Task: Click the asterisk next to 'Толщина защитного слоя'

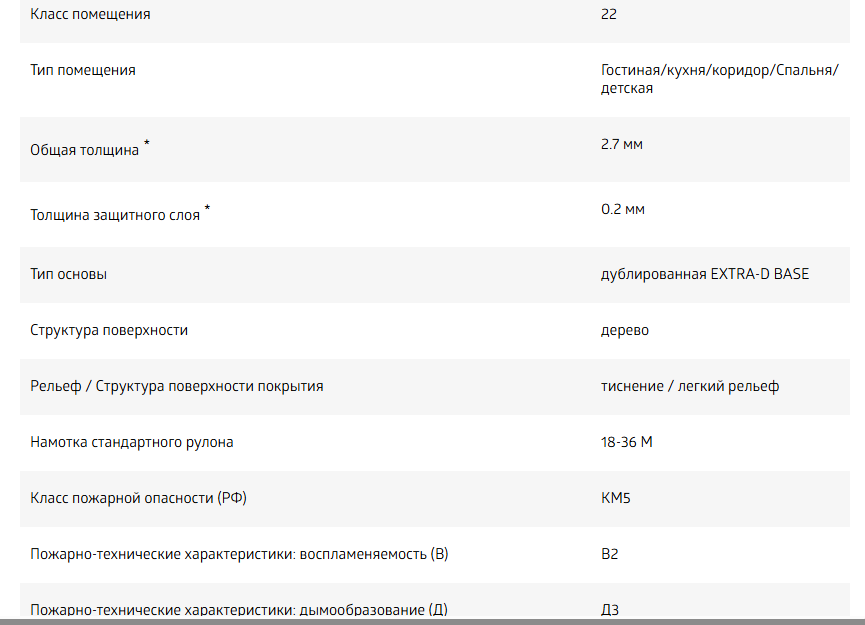Action: pyautogui.click(x=207, y=208)
